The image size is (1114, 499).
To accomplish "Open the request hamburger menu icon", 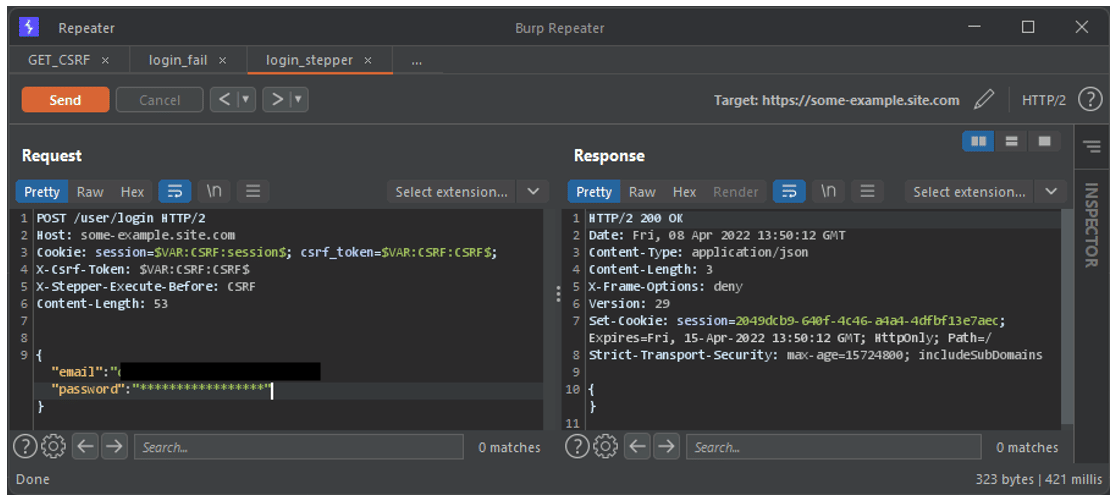I will pos(254,191).
